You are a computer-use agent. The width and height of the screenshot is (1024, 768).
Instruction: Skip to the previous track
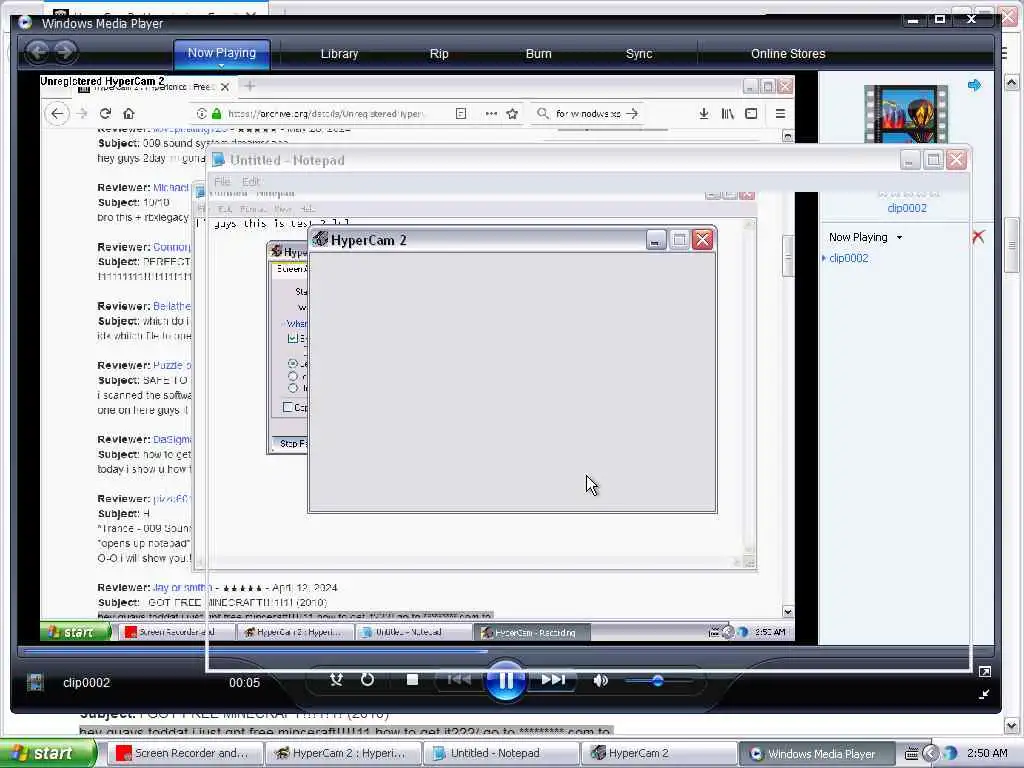point(459,680)
